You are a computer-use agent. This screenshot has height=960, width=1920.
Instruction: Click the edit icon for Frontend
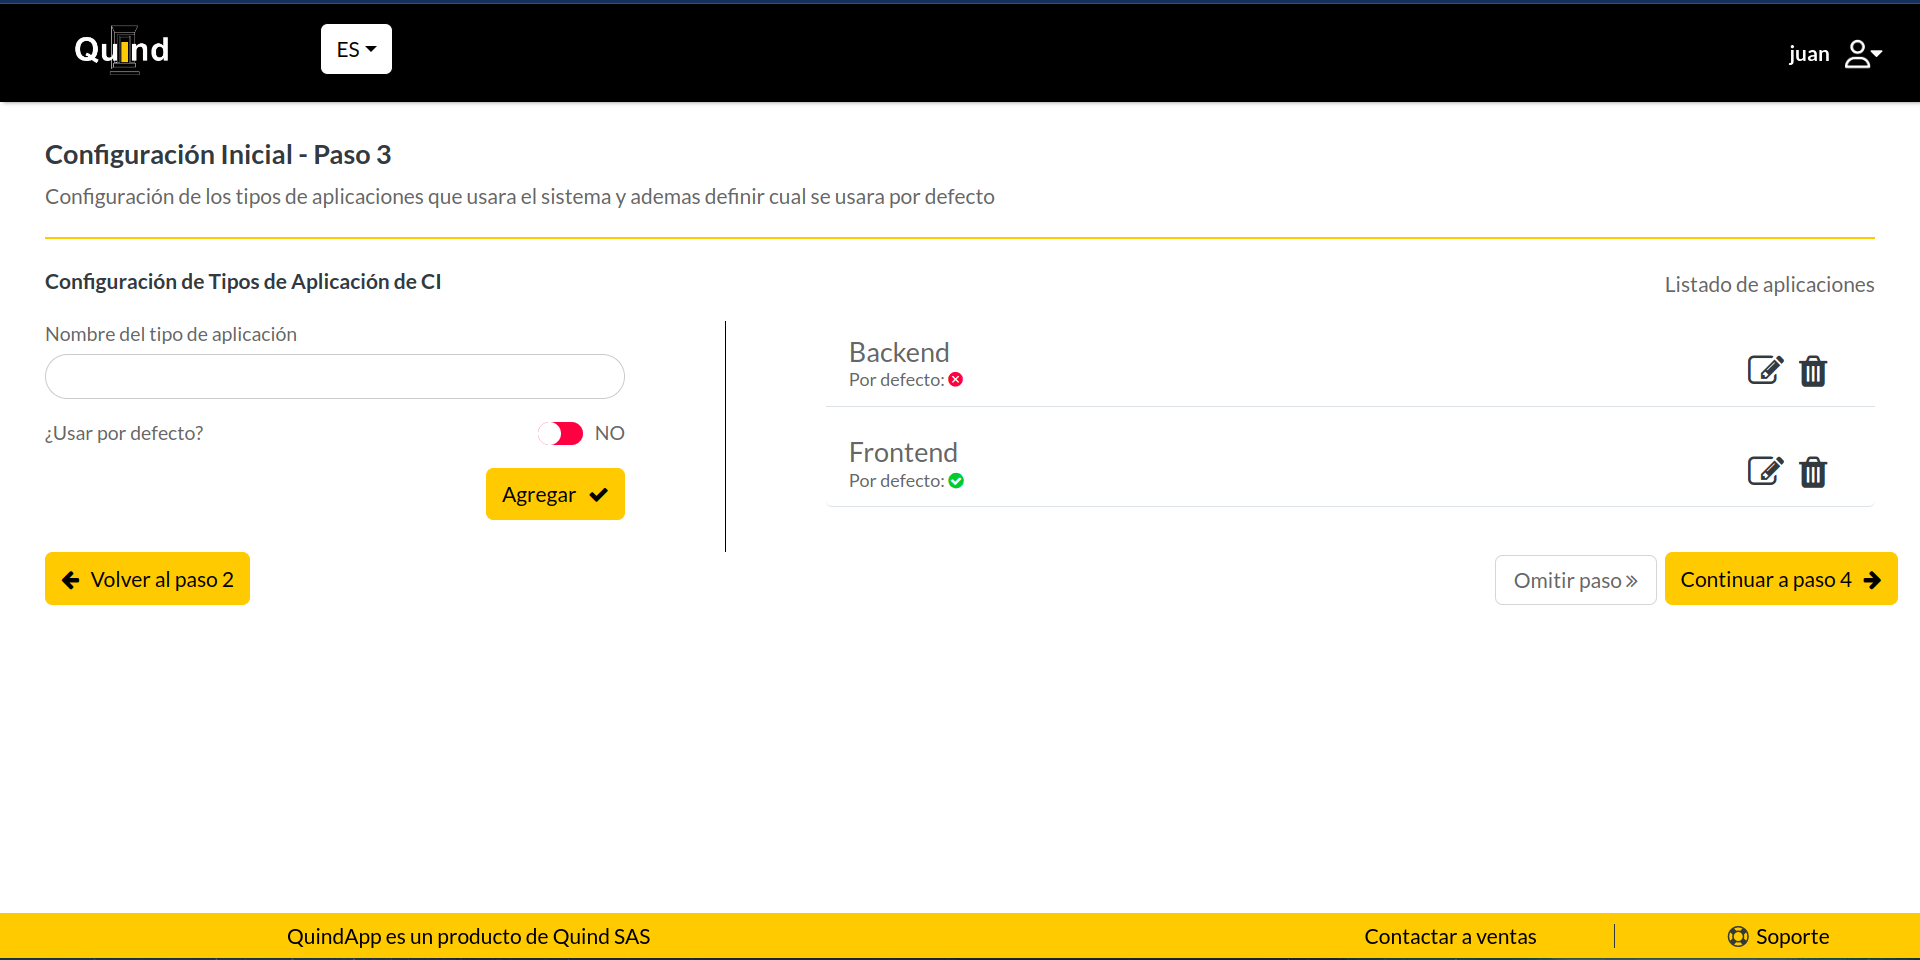pyautogui.click(x=1764, y=471)
